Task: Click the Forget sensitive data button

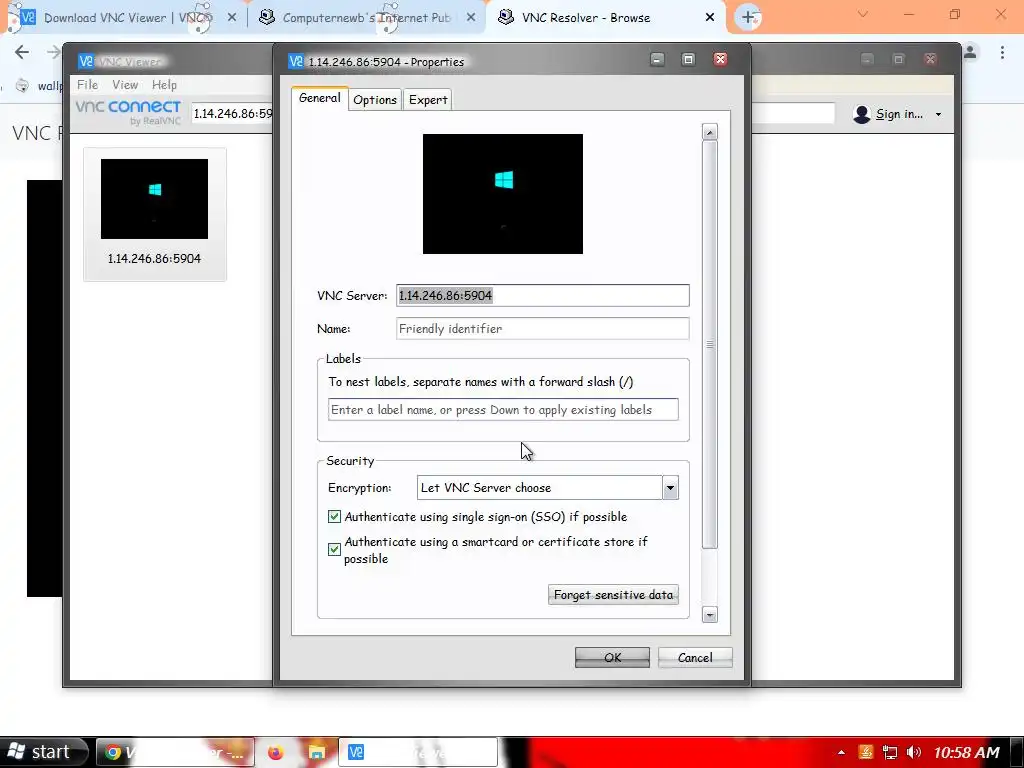Action: click(613, 594)
